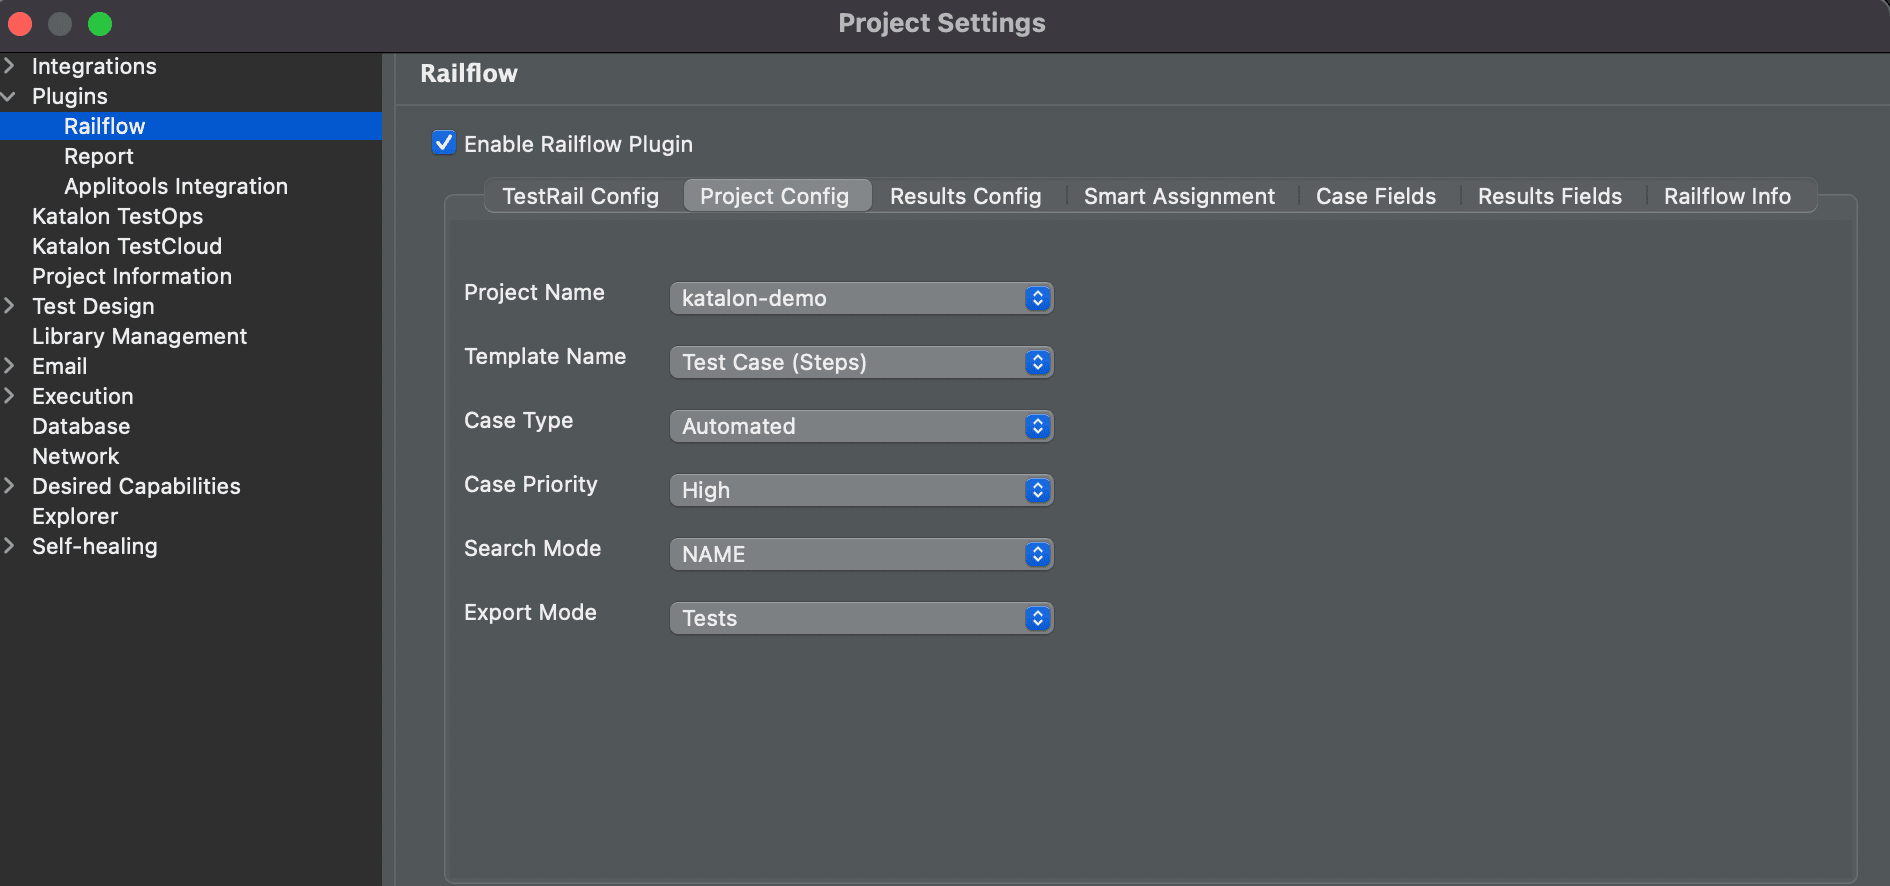
Task: Open the Search Mode dropdown
Action: (x=861, y=554)
